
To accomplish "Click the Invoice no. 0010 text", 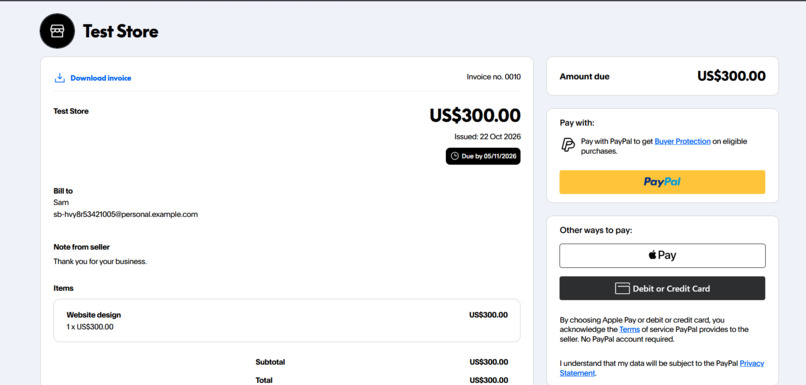I will pos(493,77).
